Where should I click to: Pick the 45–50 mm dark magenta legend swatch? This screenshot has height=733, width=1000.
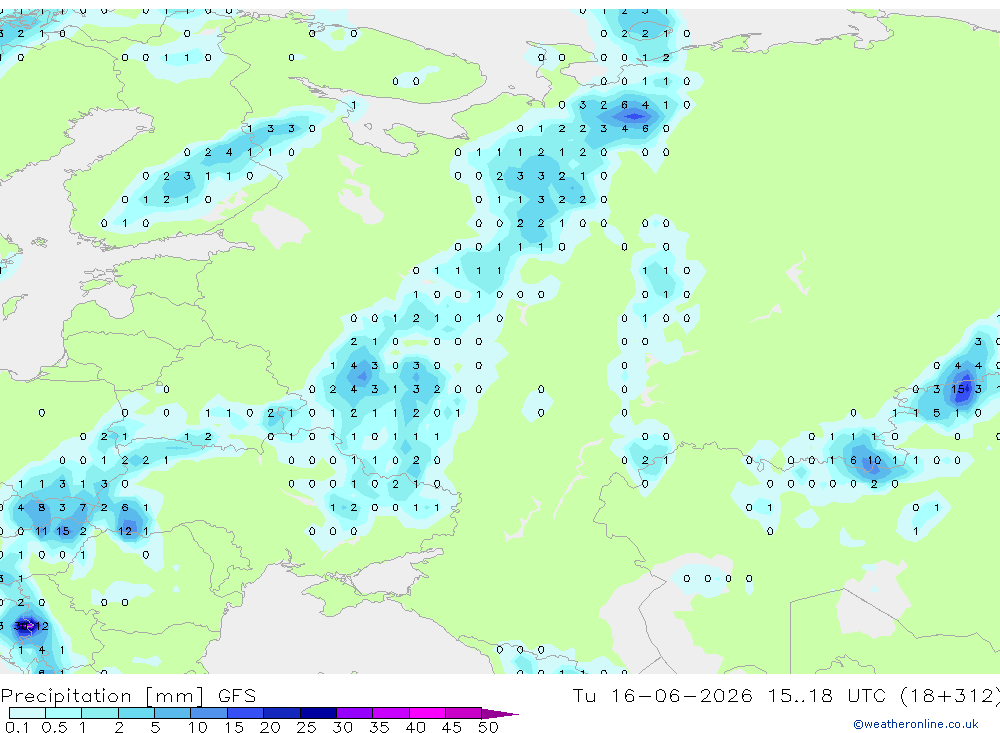click(x=464, y=713)
